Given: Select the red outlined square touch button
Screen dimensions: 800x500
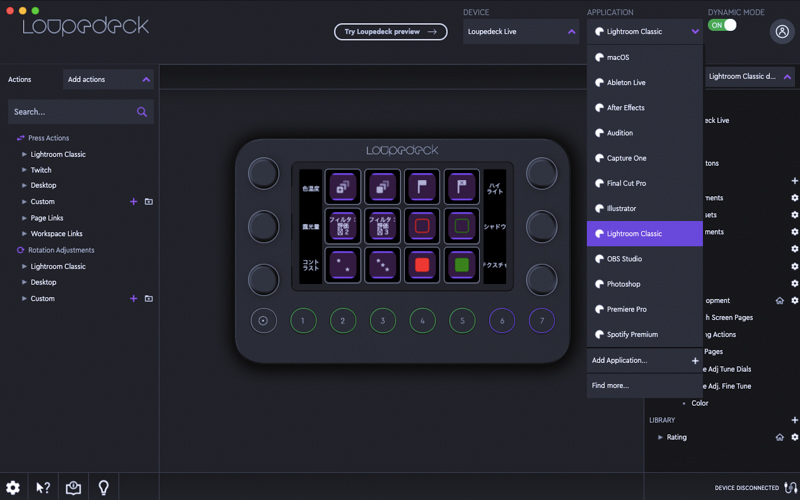Looking at the screenshot, I should tap(422, 226).
